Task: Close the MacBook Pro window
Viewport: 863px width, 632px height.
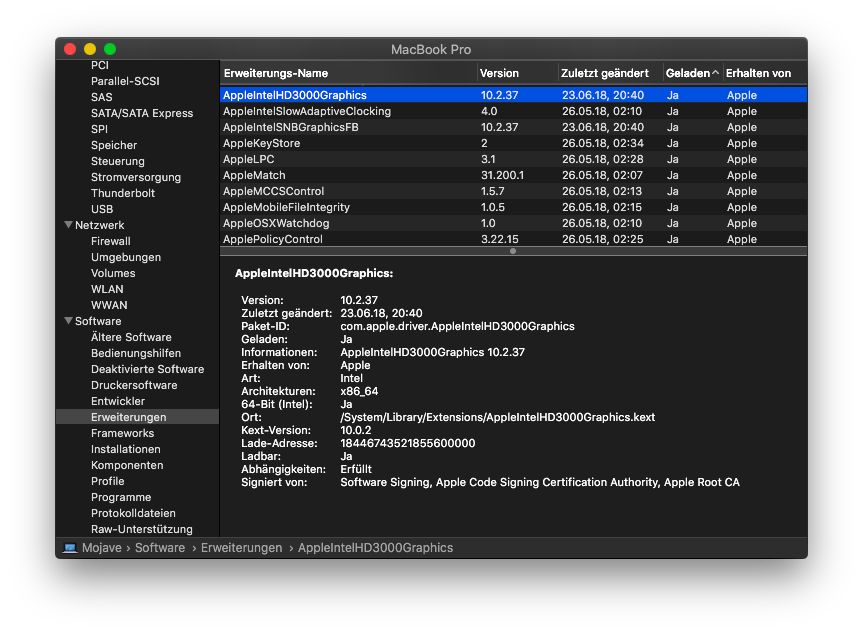Action: point(70,49)
